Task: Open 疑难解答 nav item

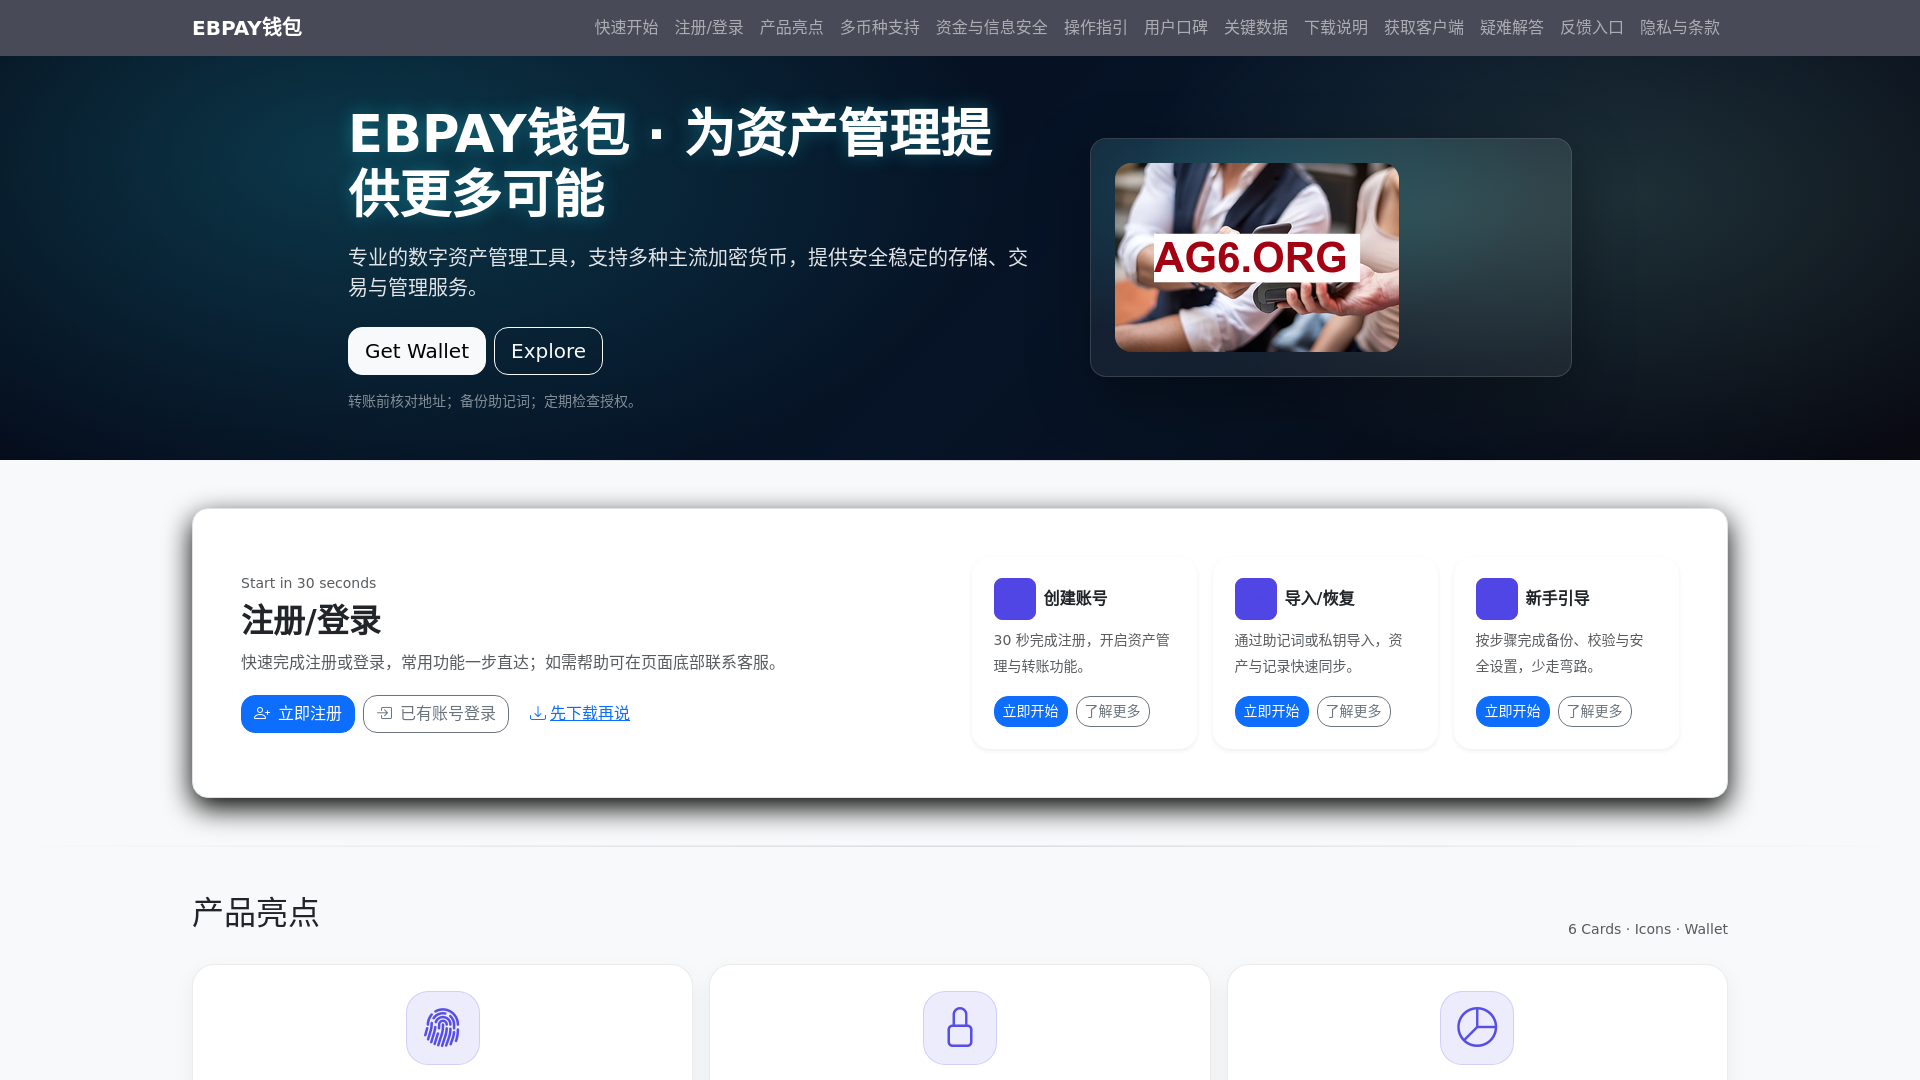Action: (x=1512, y=28)
